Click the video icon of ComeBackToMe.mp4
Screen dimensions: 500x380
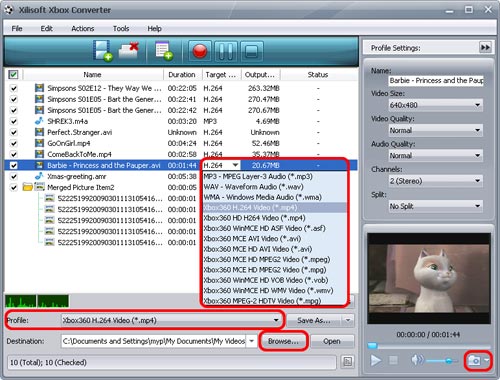(x=39, y=154)
